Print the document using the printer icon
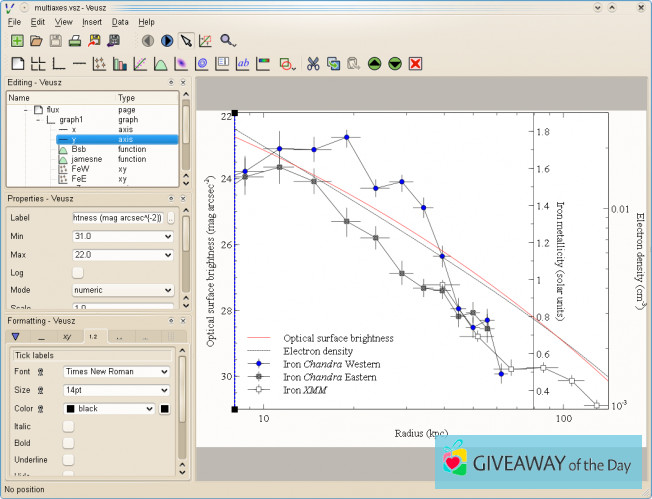 tap(75, 41)
